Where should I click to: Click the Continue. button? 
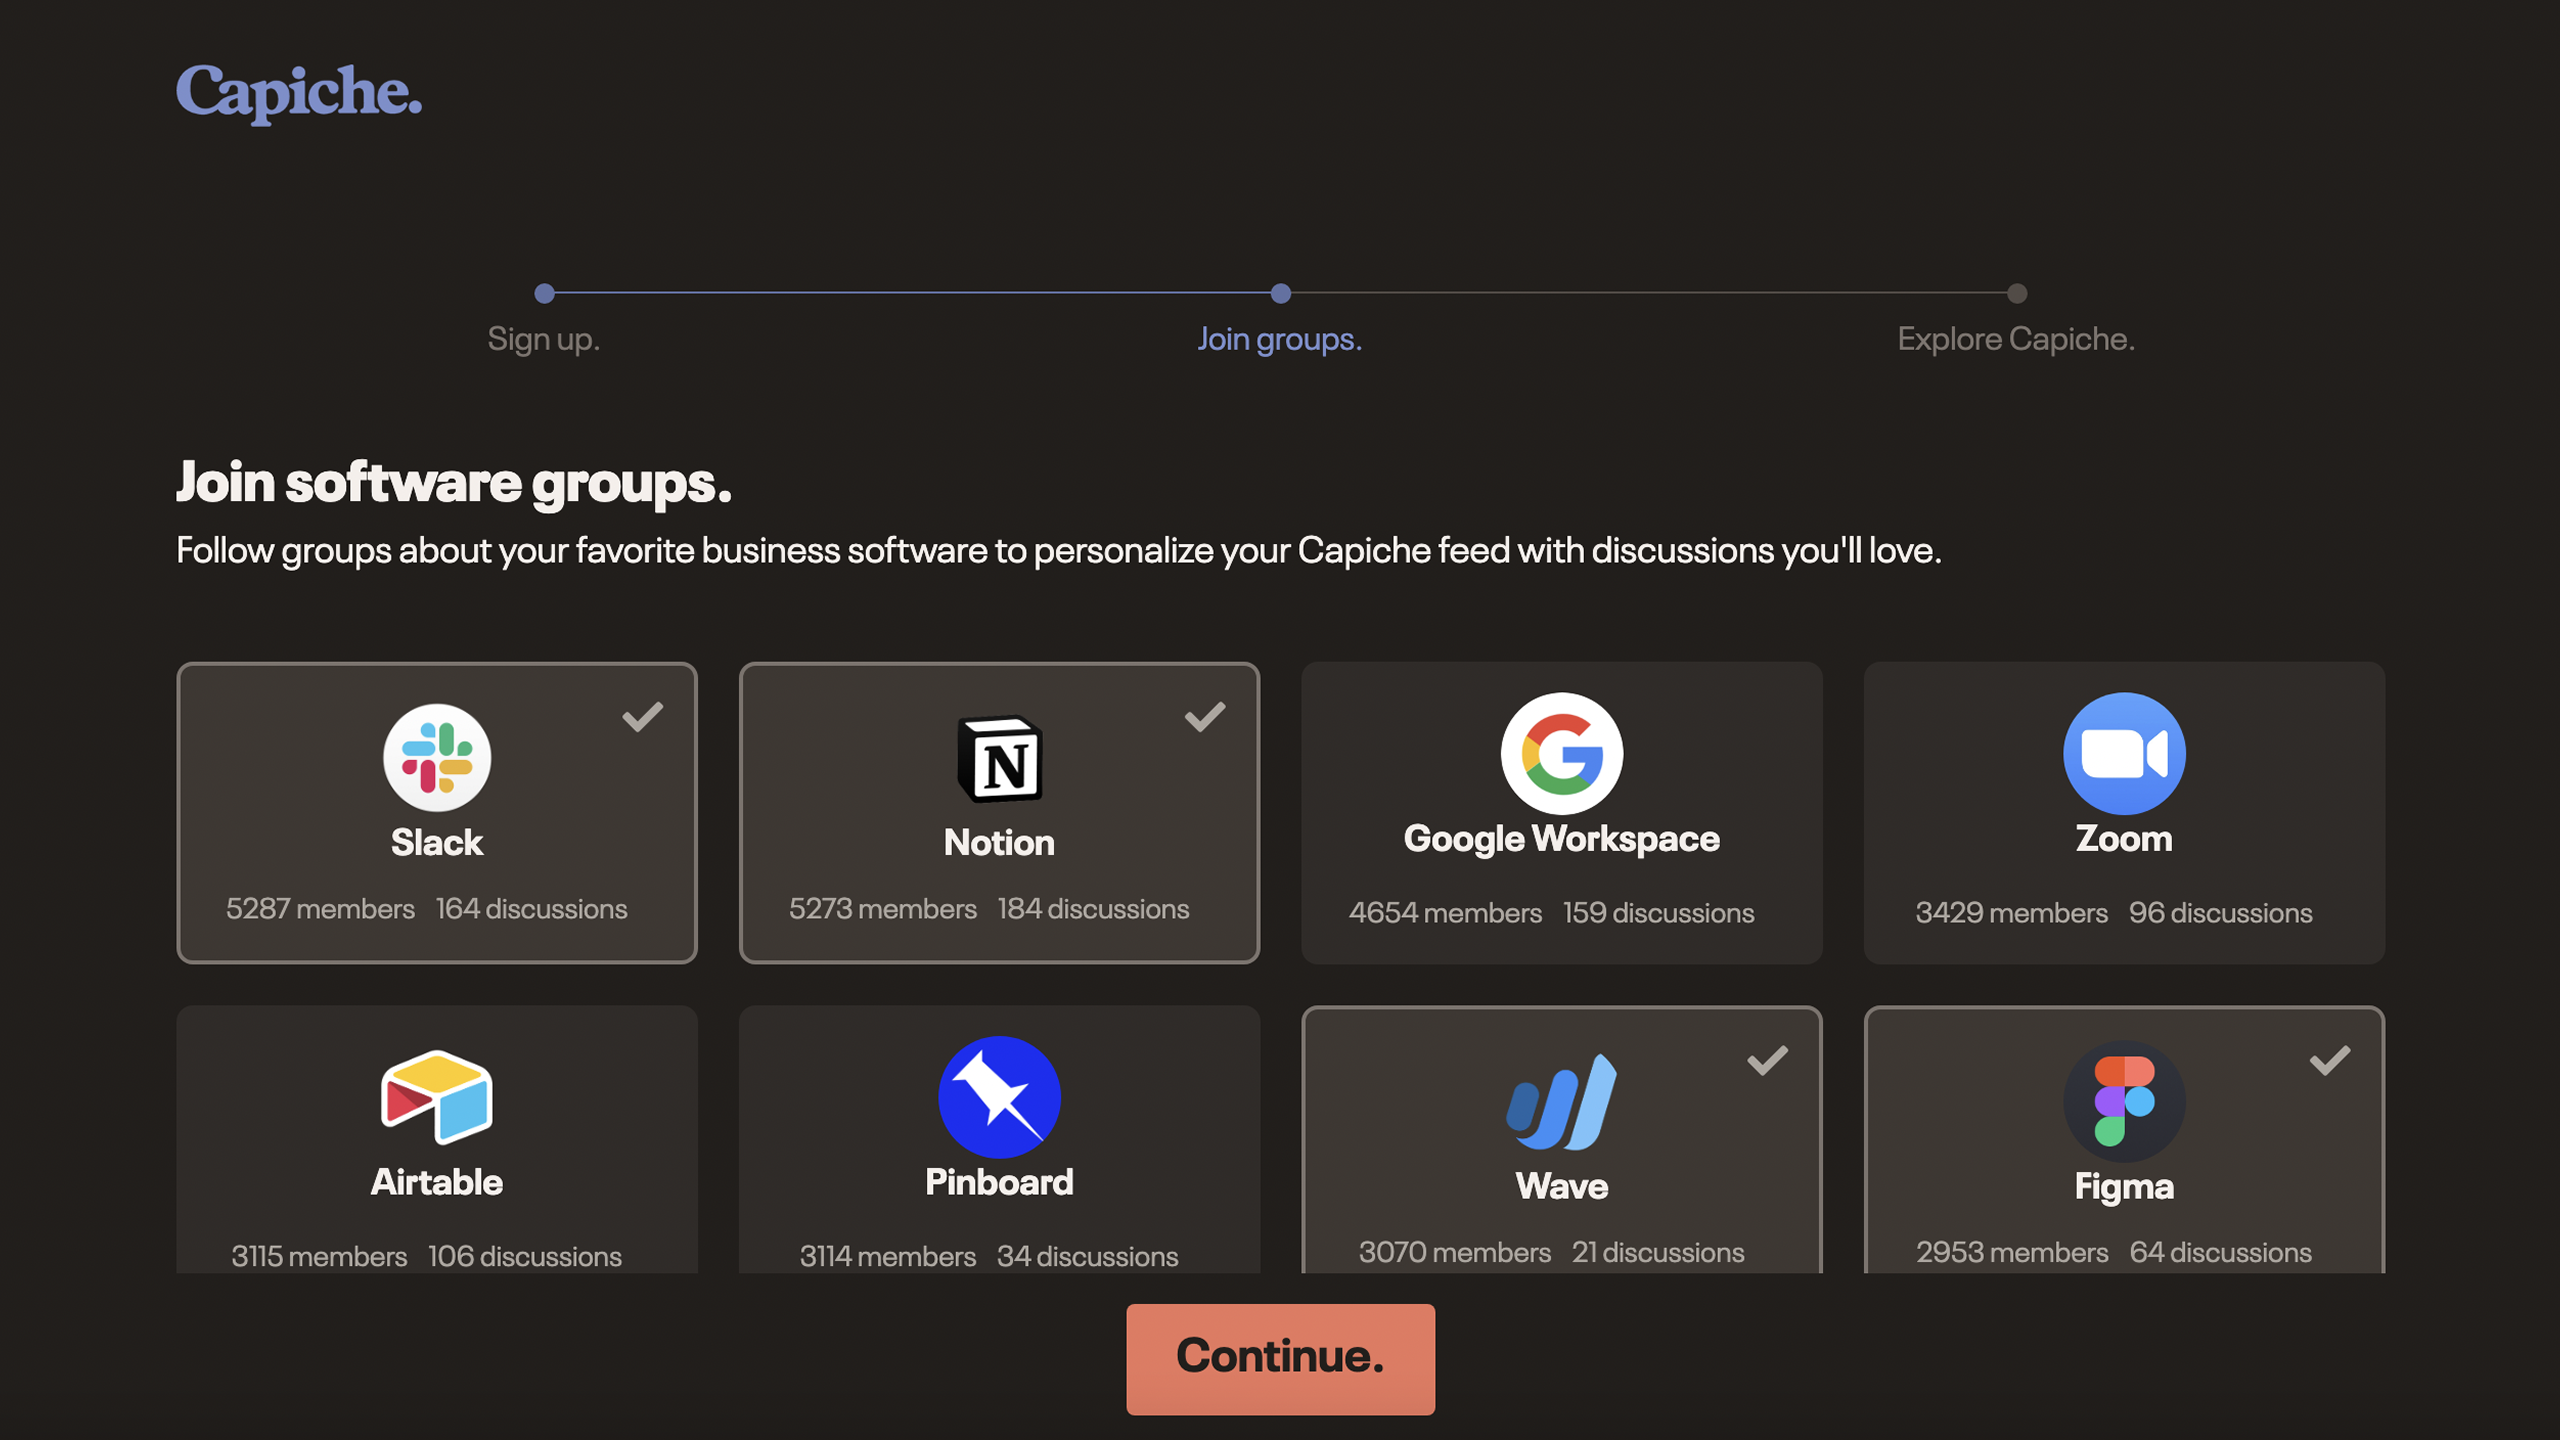[1280, 1359]
